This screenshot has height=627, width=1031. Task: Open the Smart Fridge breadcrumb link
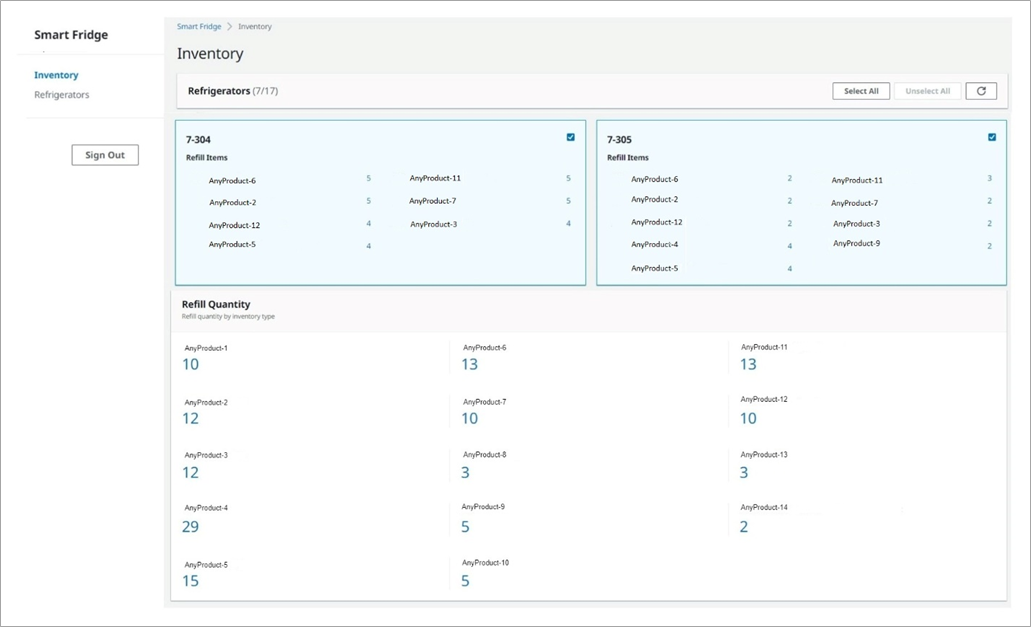point(199,26)
